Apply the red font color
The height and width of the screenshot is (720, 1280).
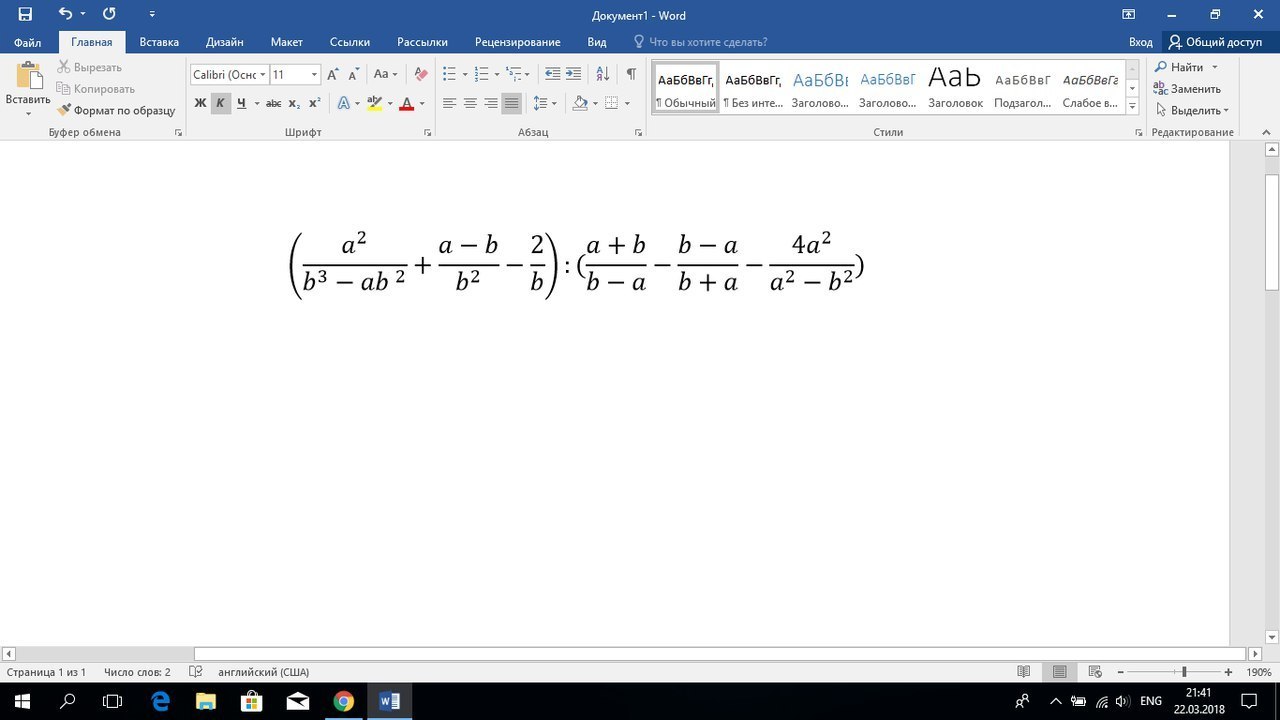(x=406, y=103)
